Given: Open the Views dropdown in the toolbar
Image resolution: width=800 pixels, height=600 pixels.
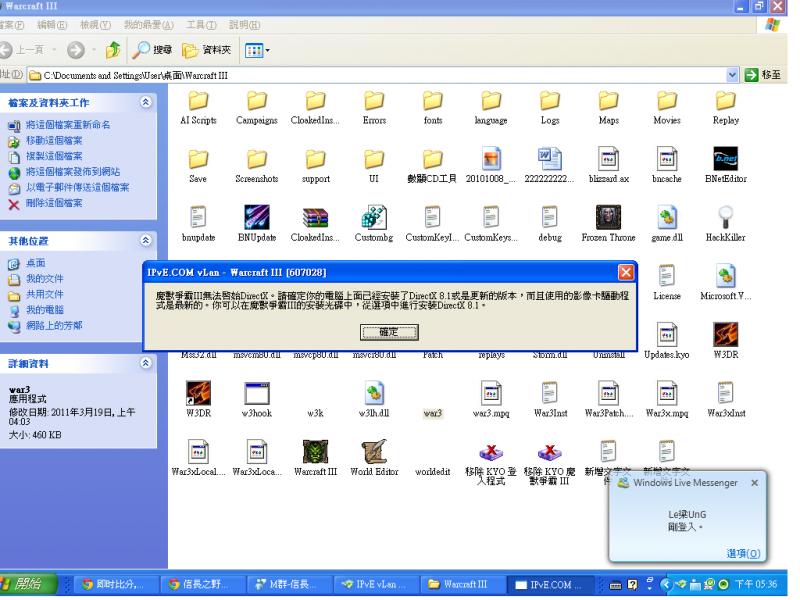Looking at the screenshot, I should pyautogui.click(x=259, y=48).
